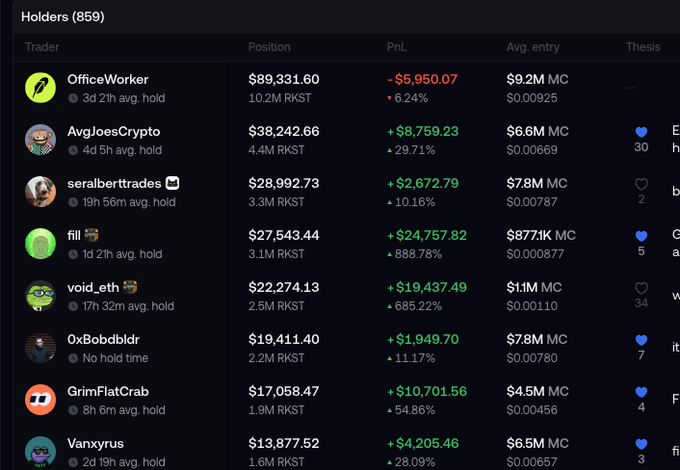
Task: Click the clock icon beside 17h 32m avg. hold
Action: pos(73,307)
